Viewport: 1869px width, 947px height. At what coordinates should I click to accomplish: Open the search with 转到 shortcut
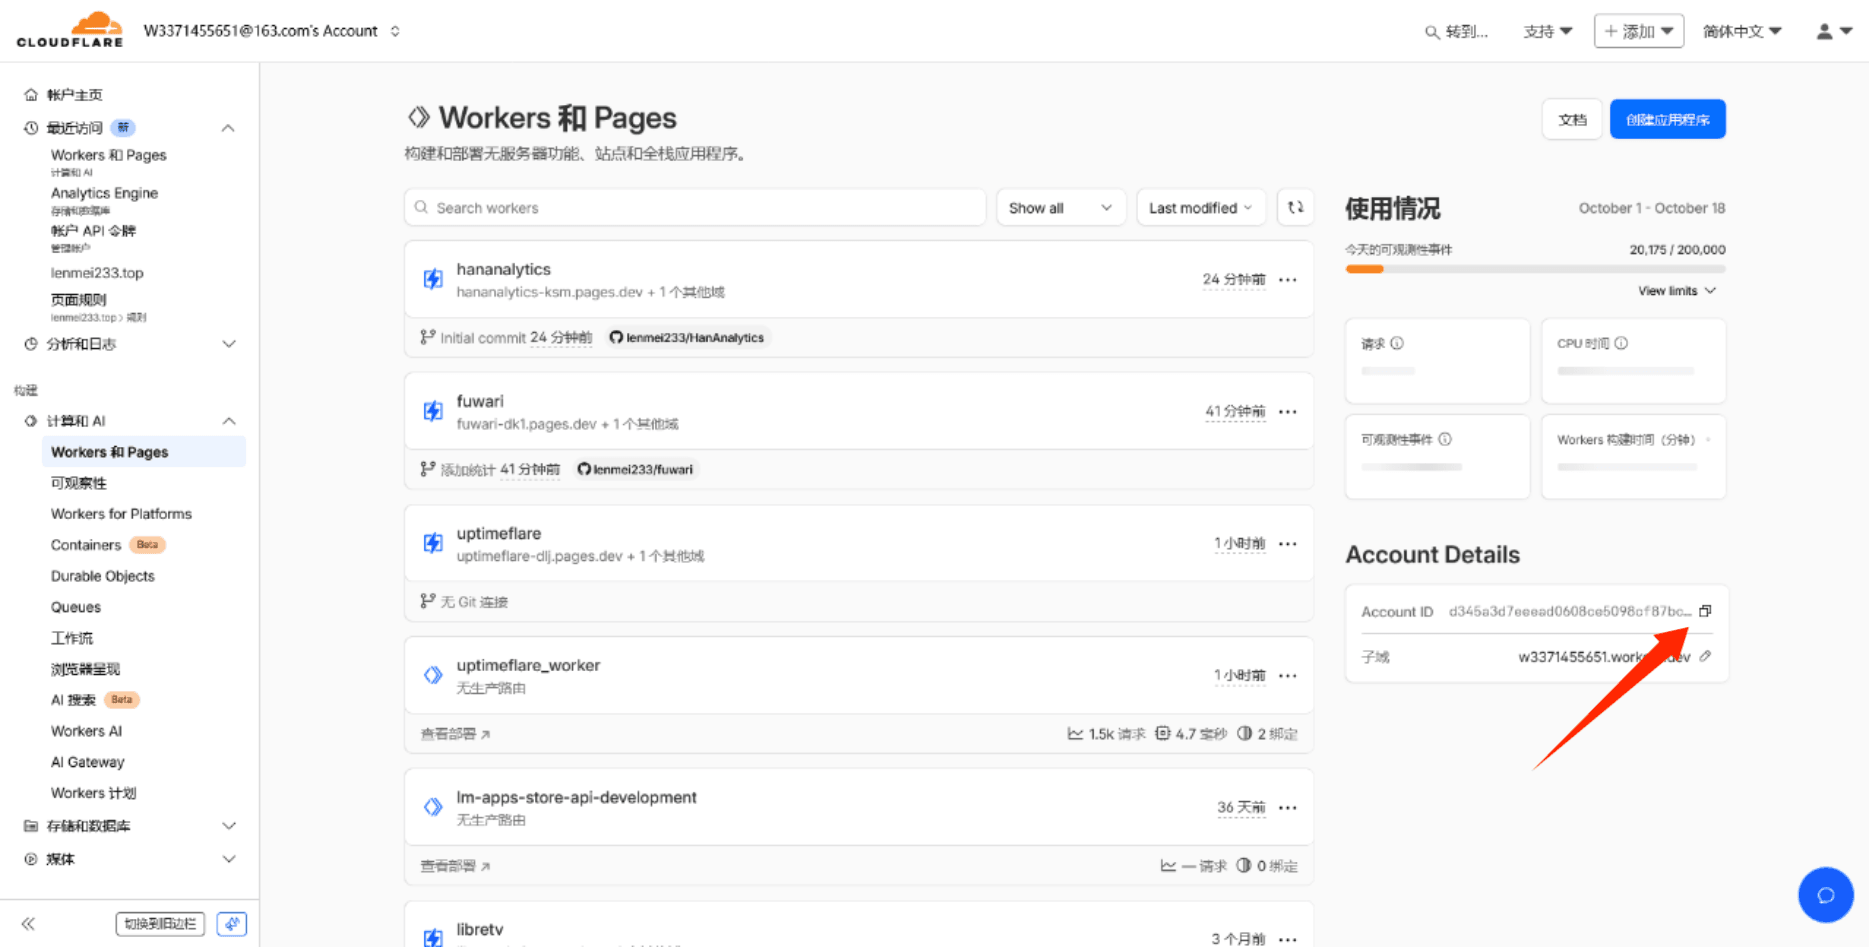click(x=1457, y=31)
